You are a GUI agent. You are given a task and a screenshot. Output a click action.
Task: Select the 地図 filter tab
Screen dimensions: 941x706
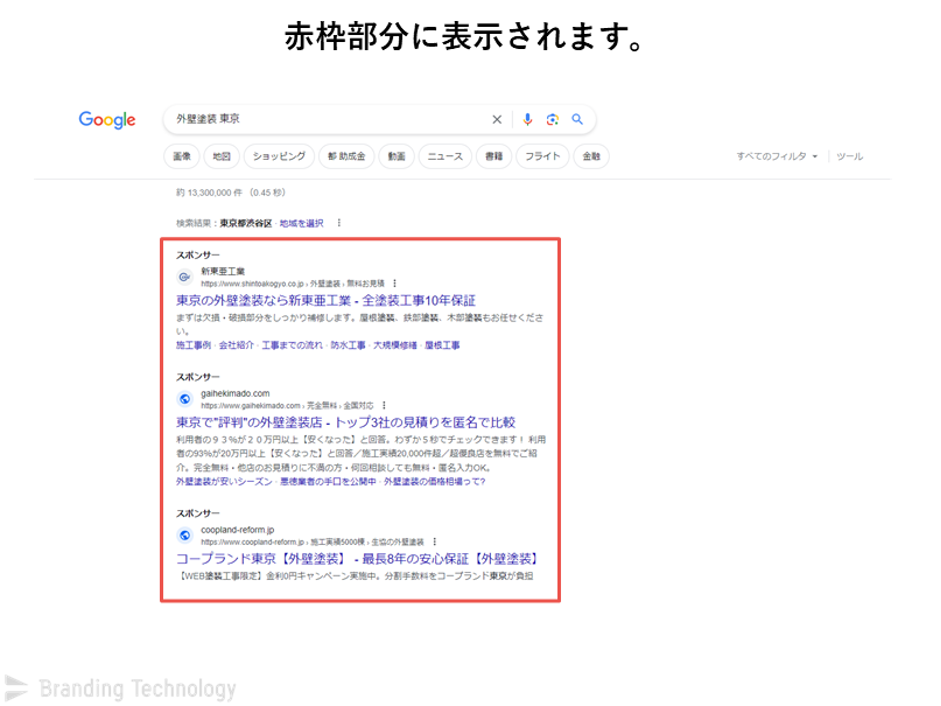(221, 156)
